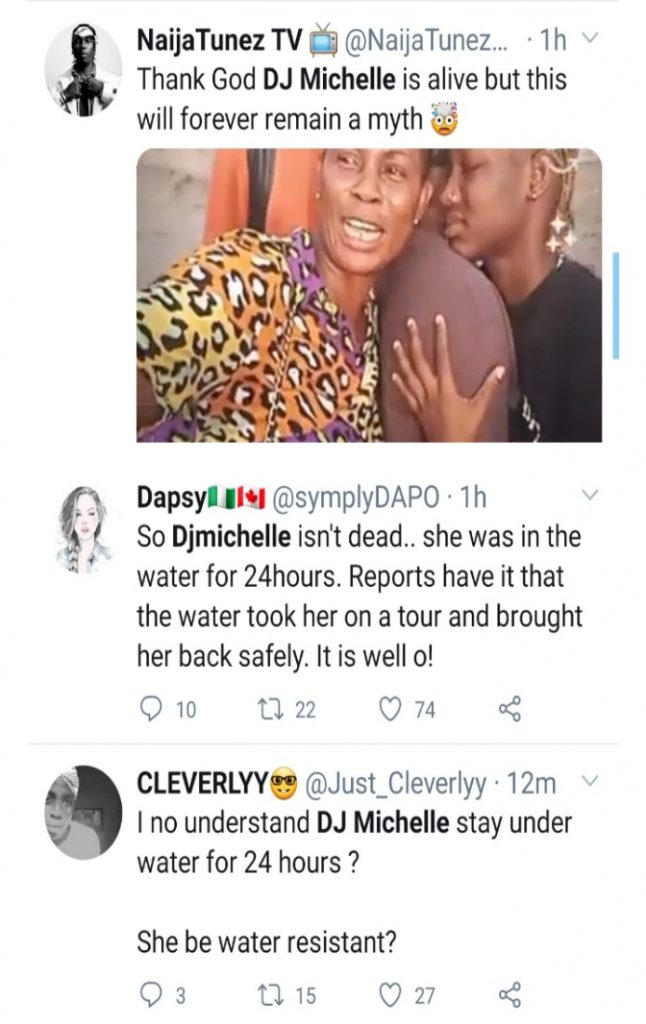This screenshot has width=646, height=1024.
Task: Share CLEVERLYY's tweet using share icon
Action: [x=509, y=994]
